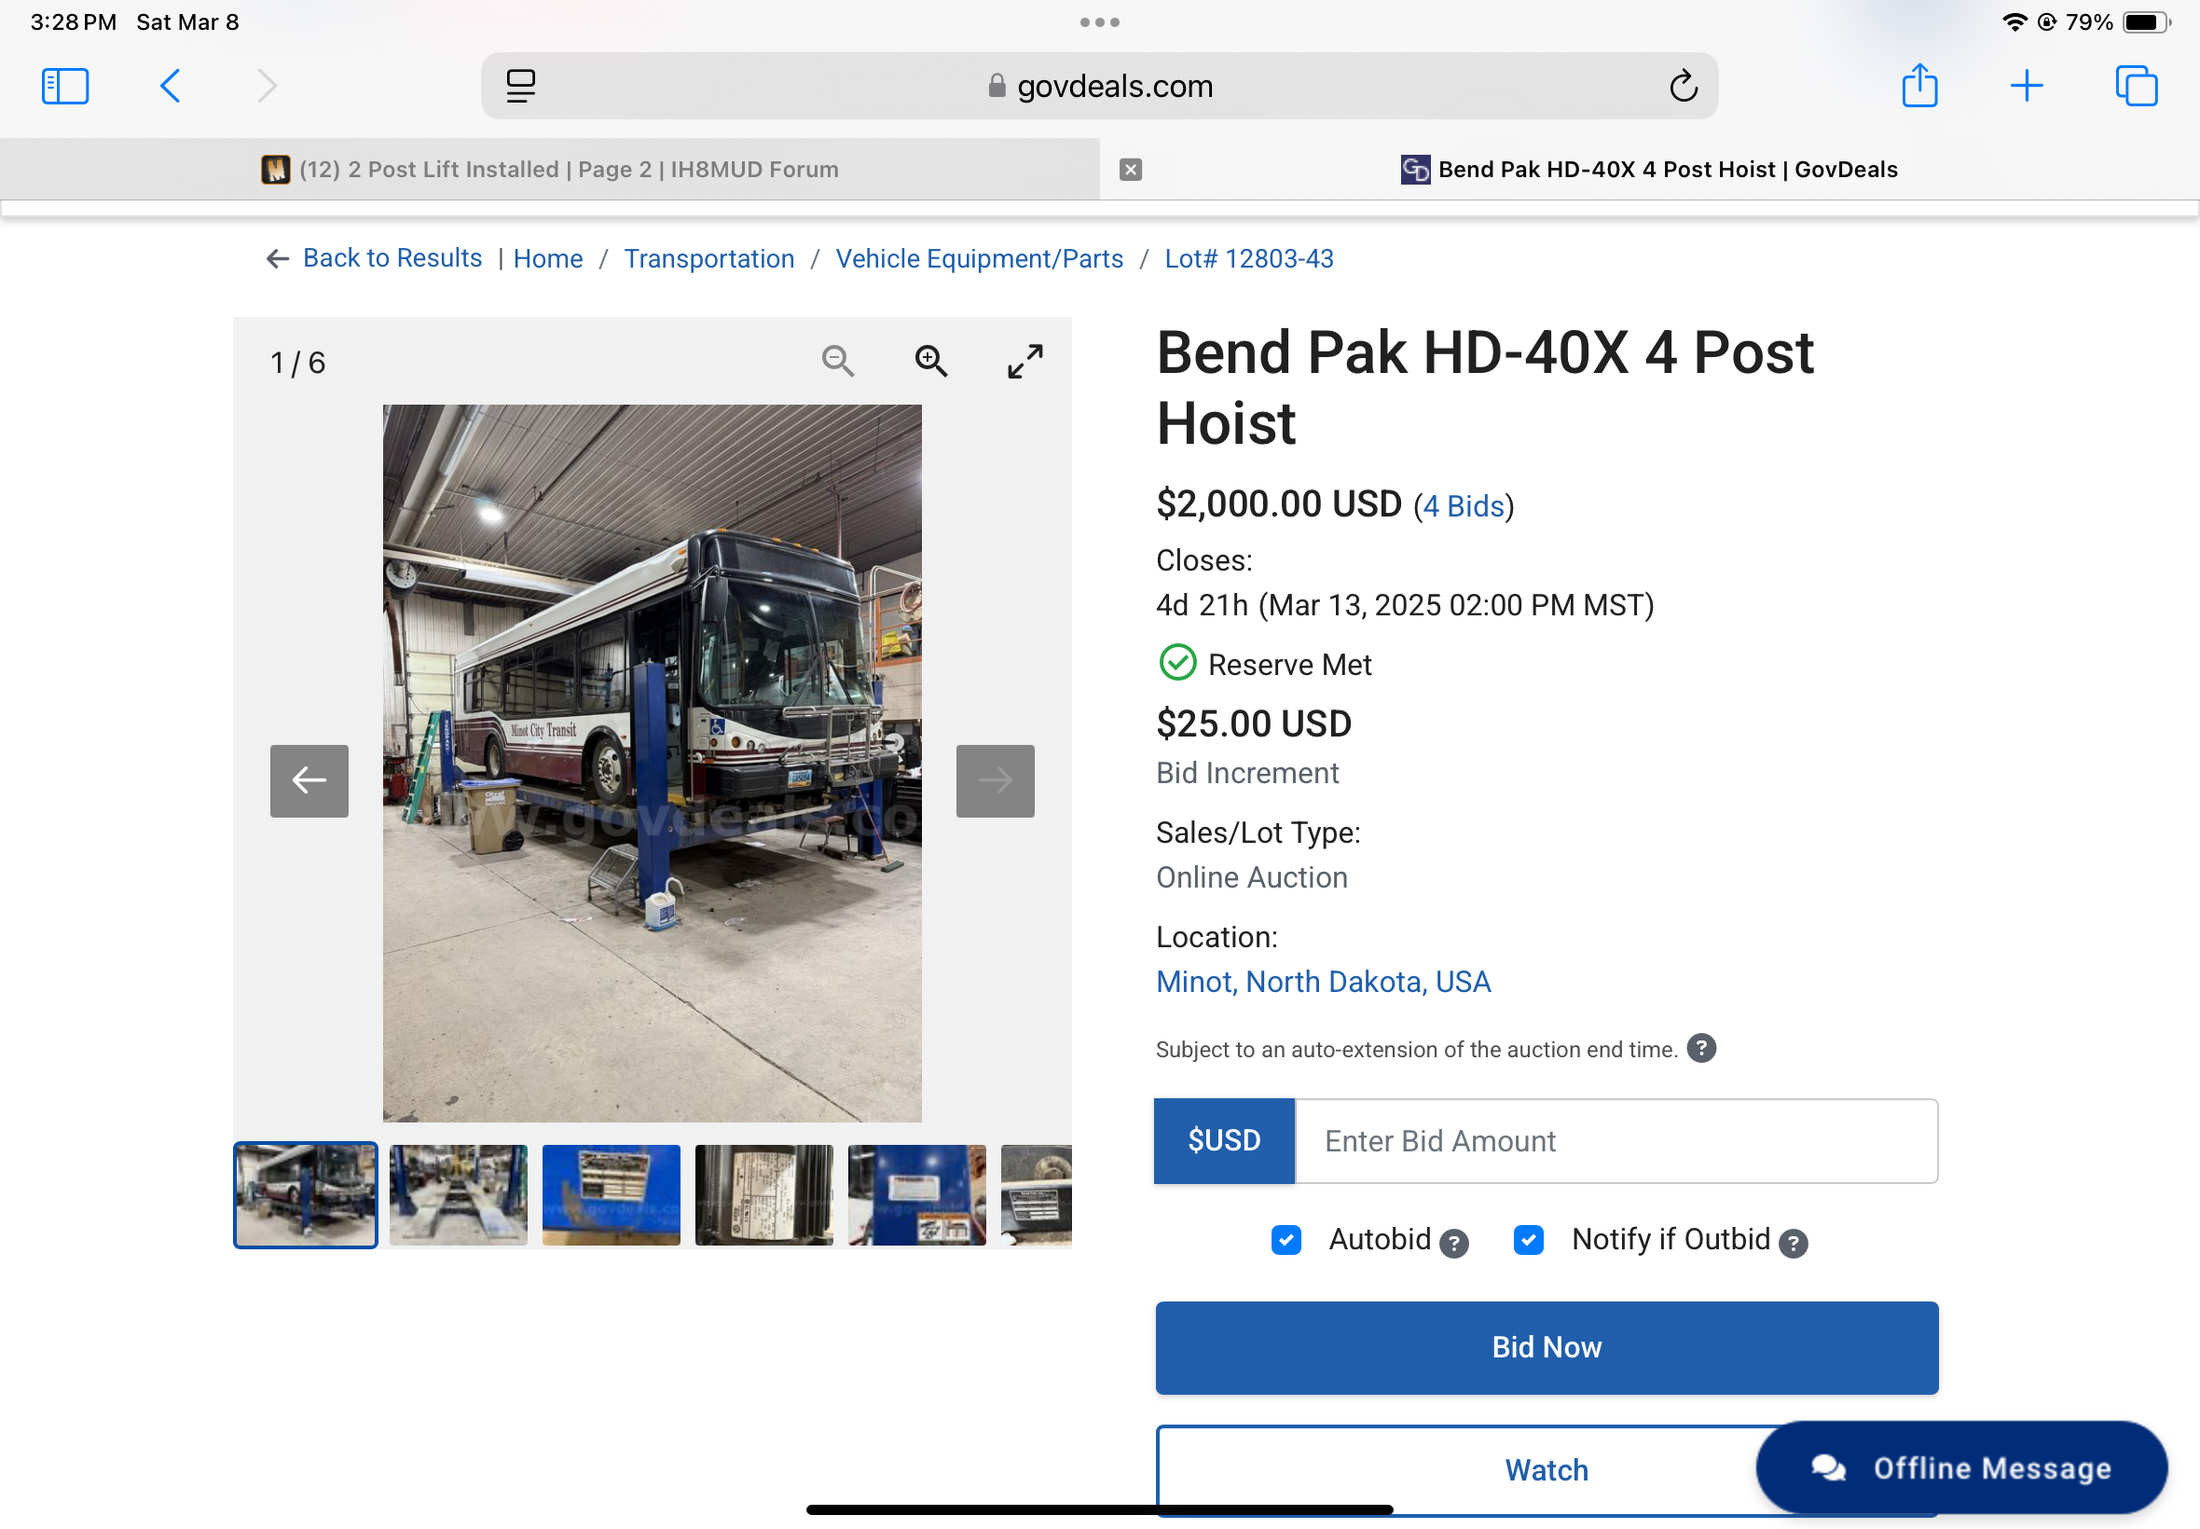Viewport: 2200px width, 1529px height.
Task: Select the fifth thumbnail of blue post
Action: point(917,1195)
